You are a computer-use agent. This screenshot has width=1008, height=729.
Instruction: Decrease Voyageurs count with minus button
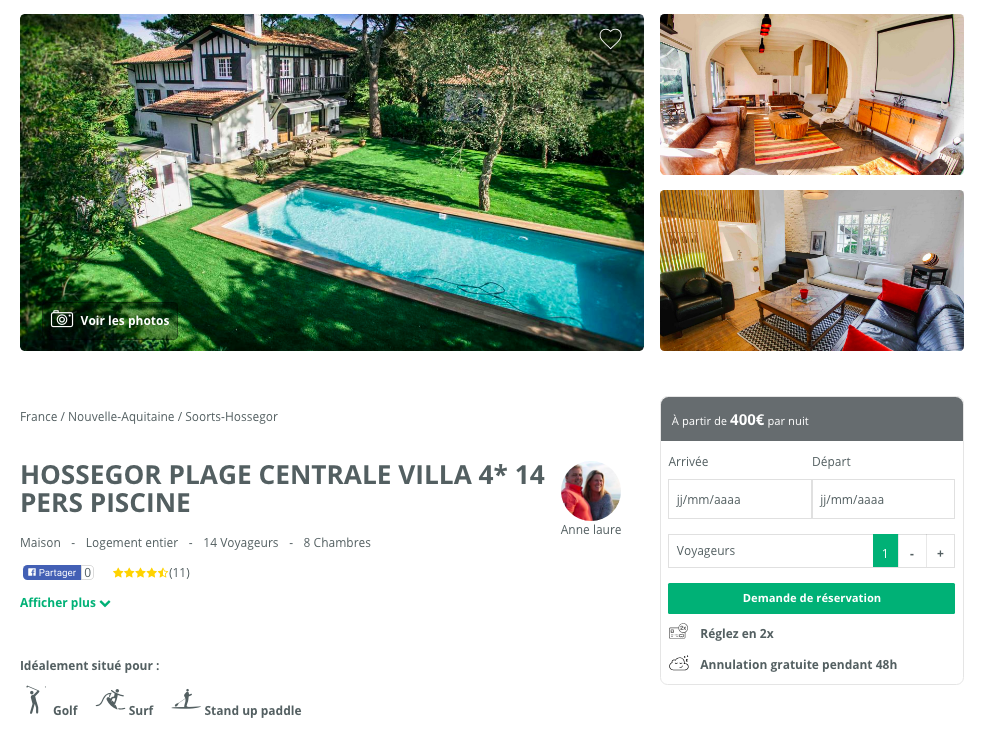(912, 552)
